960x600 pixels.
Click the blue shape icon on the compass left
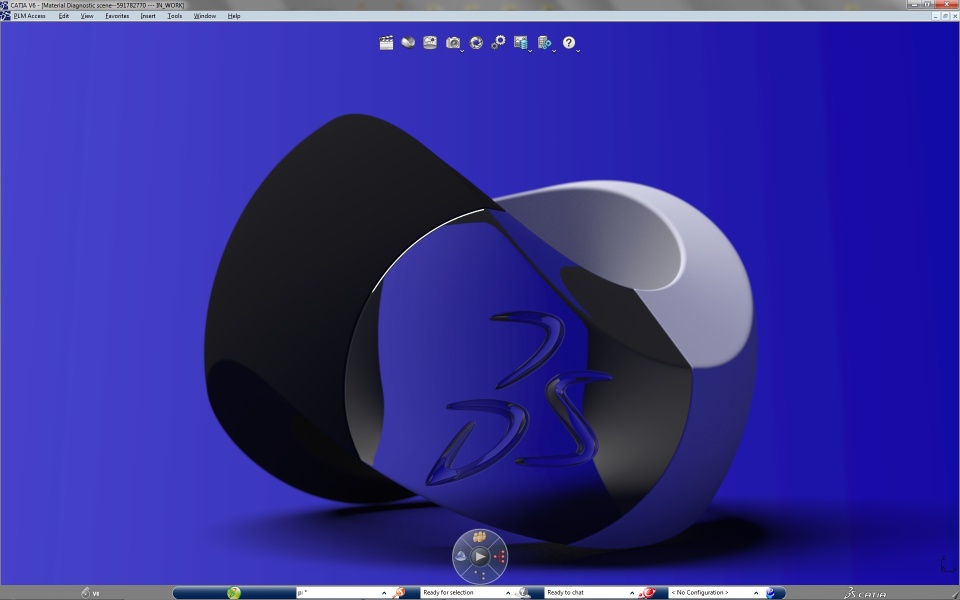coord(460,556)
